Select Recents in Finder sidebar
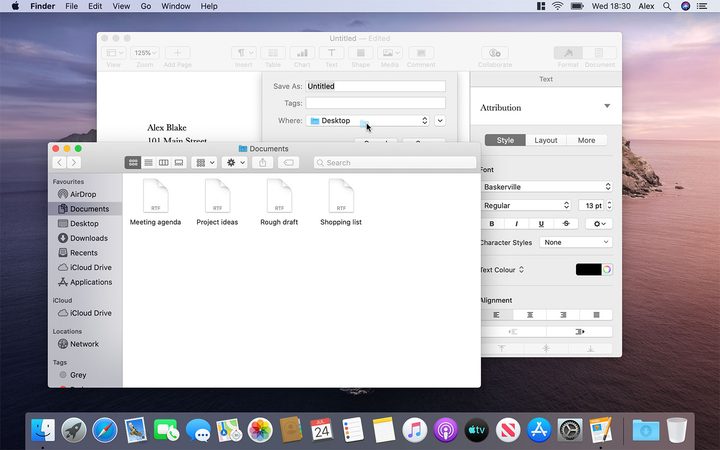This screenshot has height=450, width=720. click(85, 253)
